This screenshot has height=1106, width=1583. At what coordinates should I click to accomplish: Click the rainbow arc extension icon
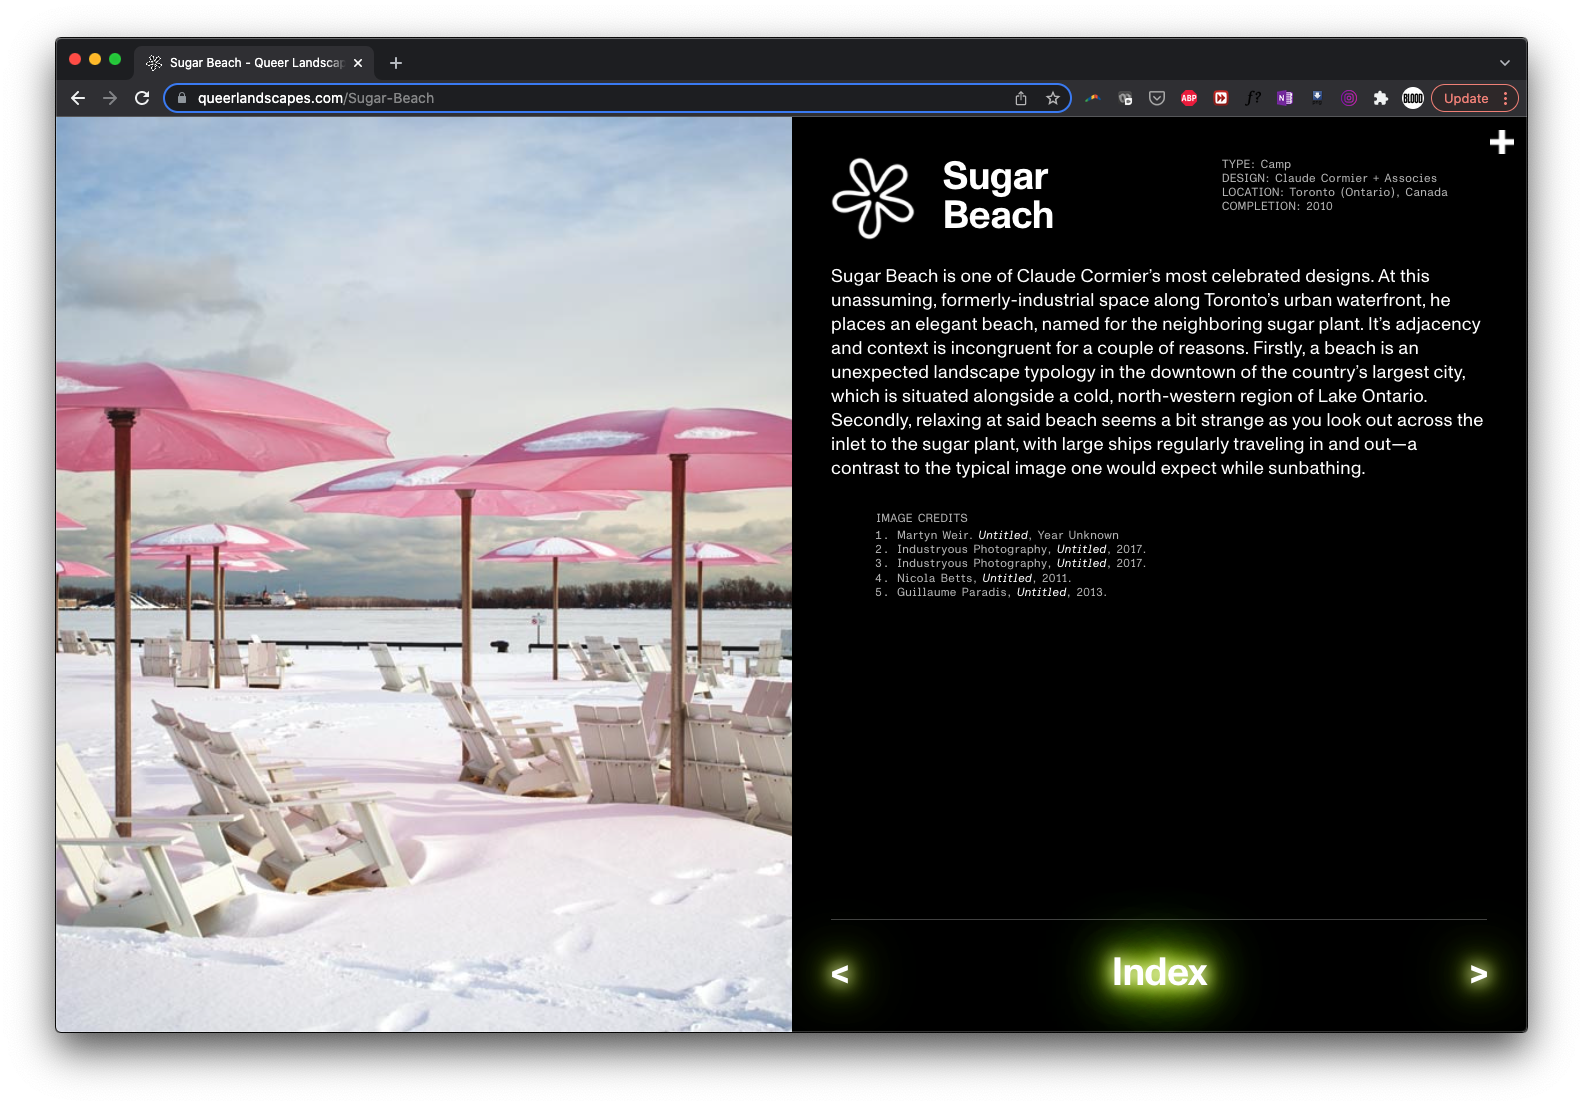coord(1093,98)
